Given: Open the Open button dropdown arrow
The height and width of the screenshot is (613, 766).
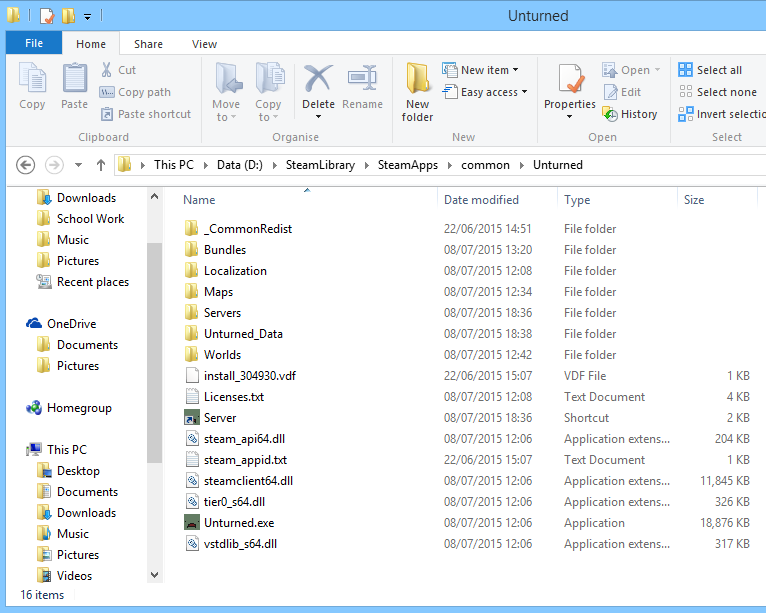Looking at the screenshot, I should click(x=657, y=70).
